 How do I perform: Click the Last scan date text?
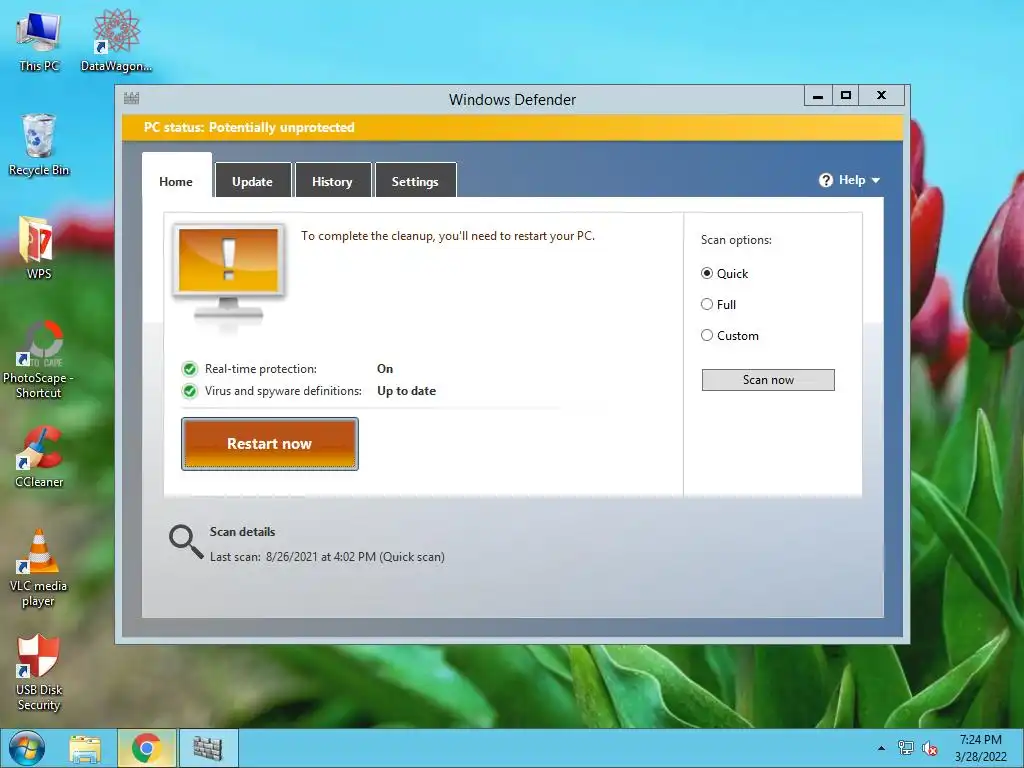coord(327,557)
